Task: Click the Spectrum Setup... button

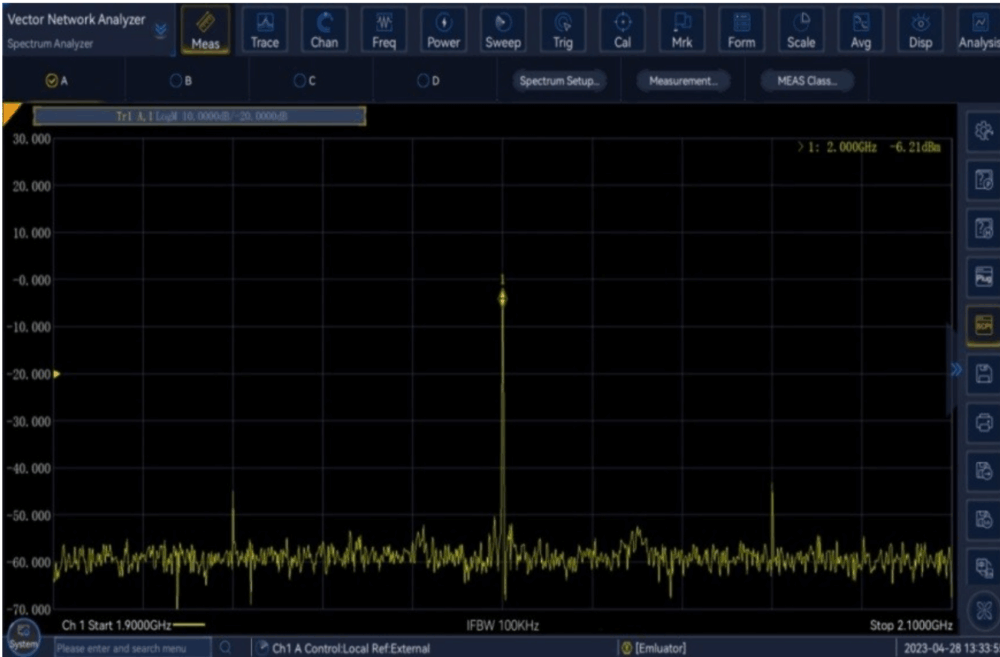Action: point(560,82)
